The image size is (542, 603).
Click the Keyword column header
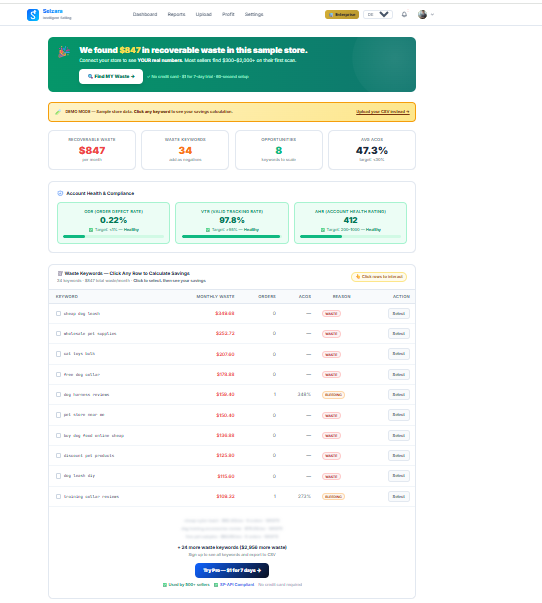[x=67, y=297]
